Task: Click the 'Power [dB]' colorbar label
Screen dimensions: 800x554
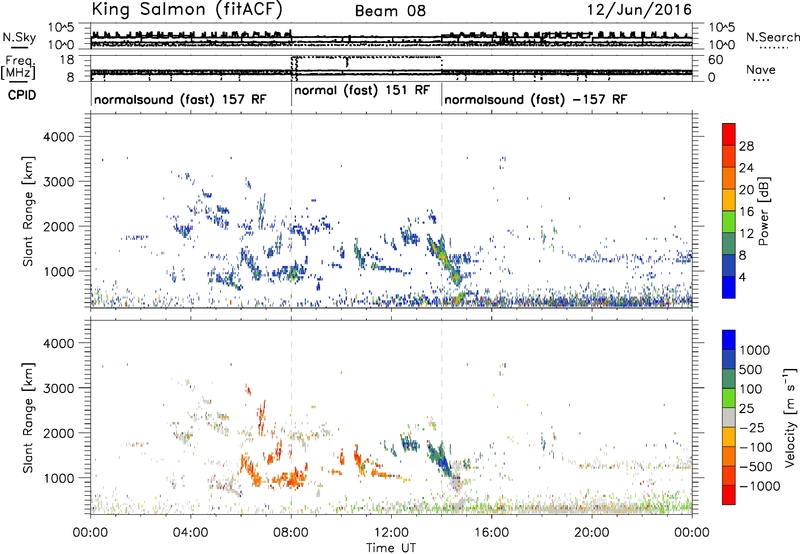Action: click(764, 211)
